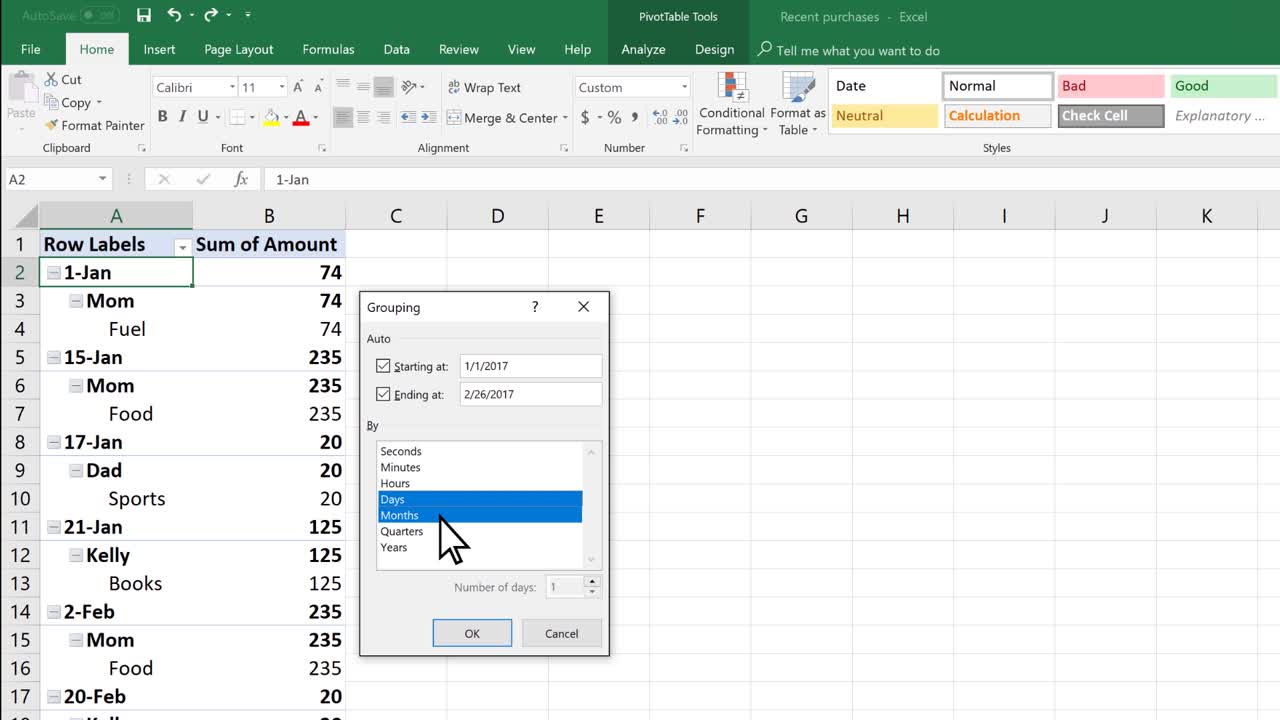This screenshot has height=720, width=1280.
Task: Toggle Underline formatting
Action: 203,117
